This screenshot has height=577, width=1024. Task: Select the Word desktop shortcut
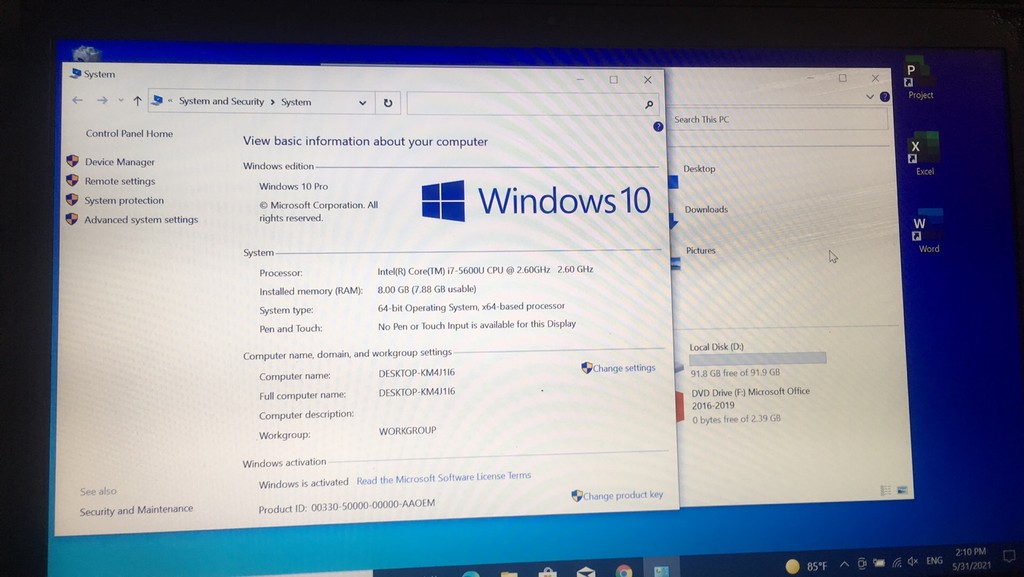tap(928, 230)
